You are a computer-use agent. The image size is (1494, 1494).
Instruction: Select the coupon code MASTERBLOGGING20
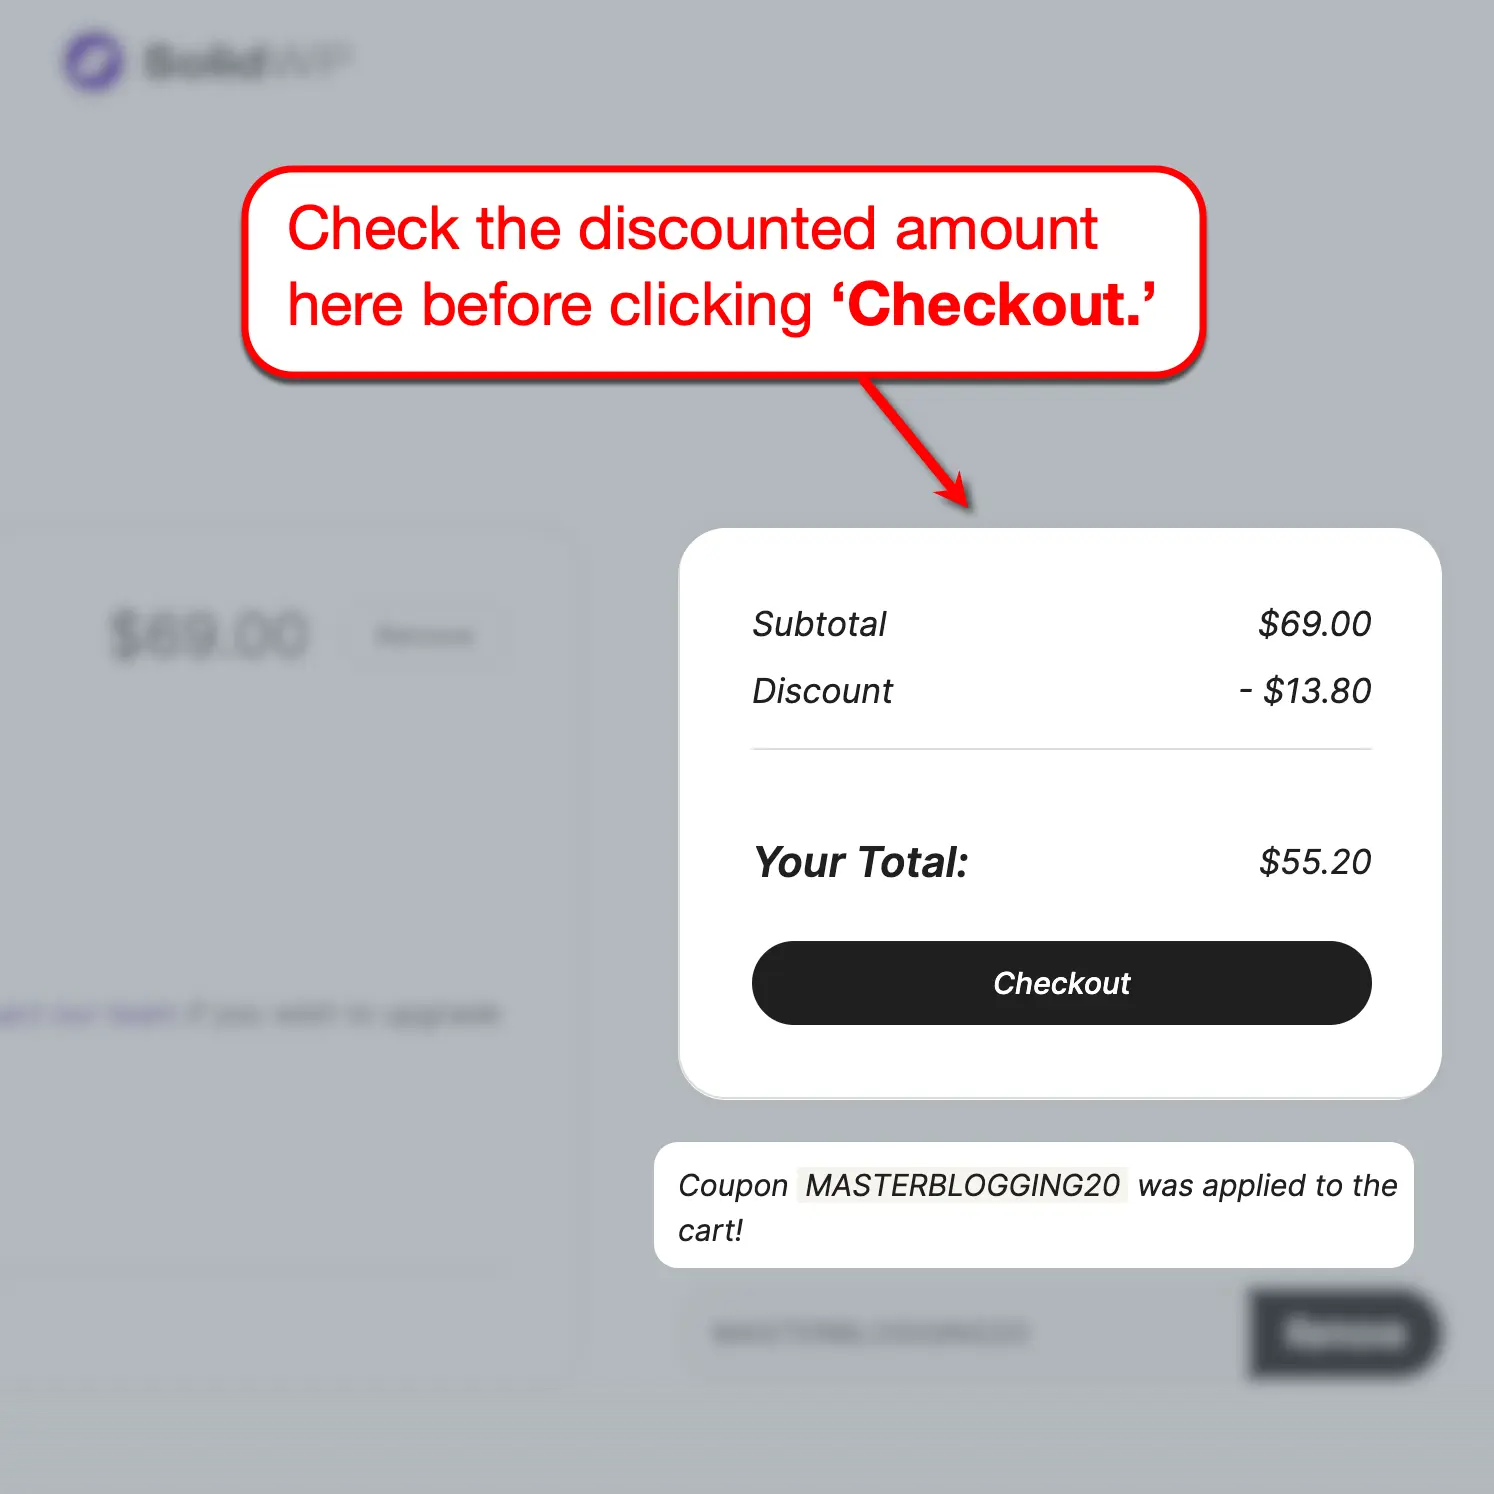click(x=964, y=1186)
